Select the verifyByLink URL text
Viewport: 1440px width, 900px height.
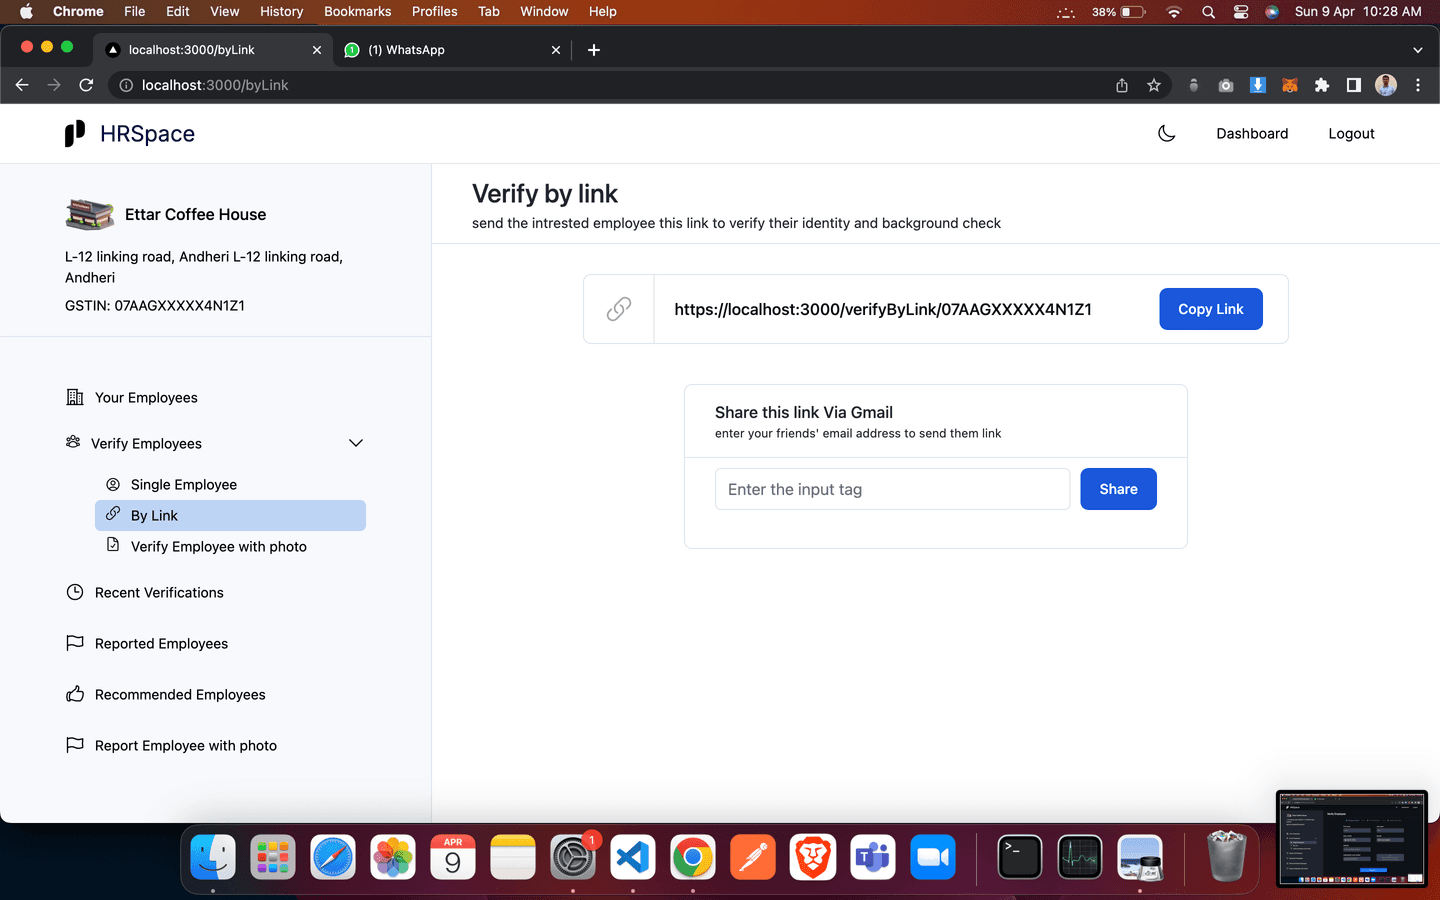(x=882, y=309)
